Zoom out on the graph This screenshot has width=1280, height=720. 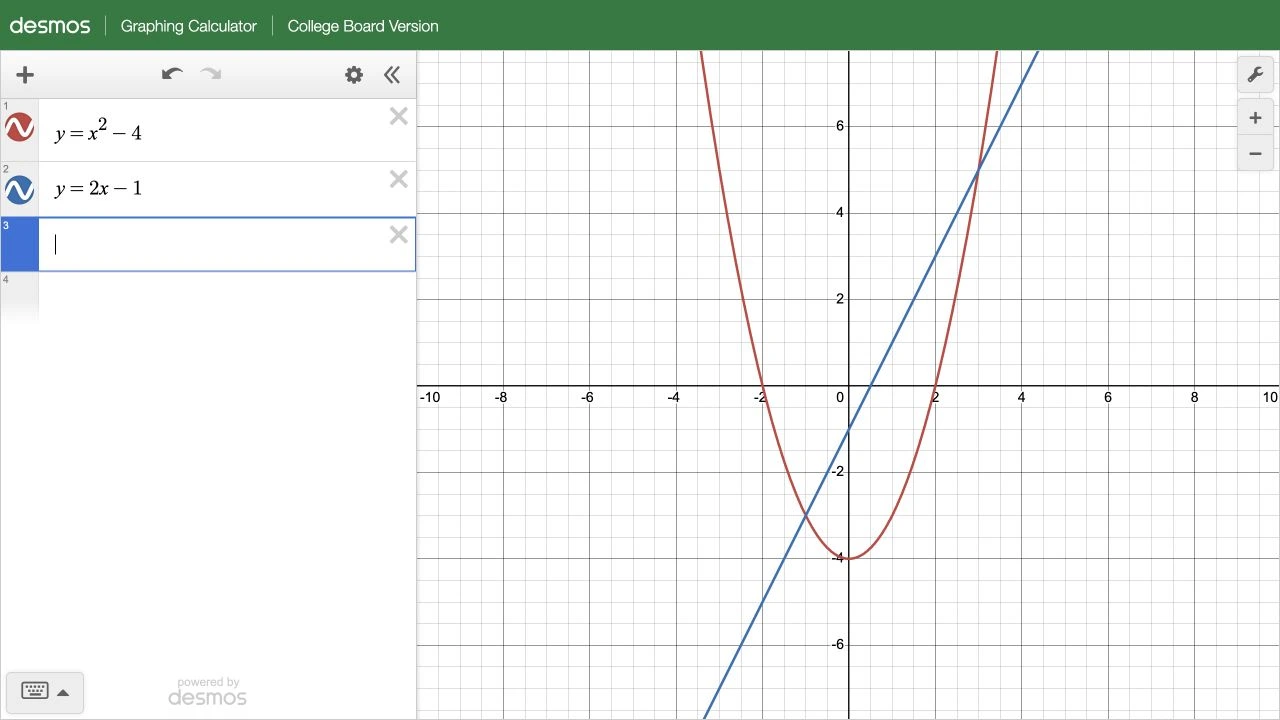(x=1255, y=153)
